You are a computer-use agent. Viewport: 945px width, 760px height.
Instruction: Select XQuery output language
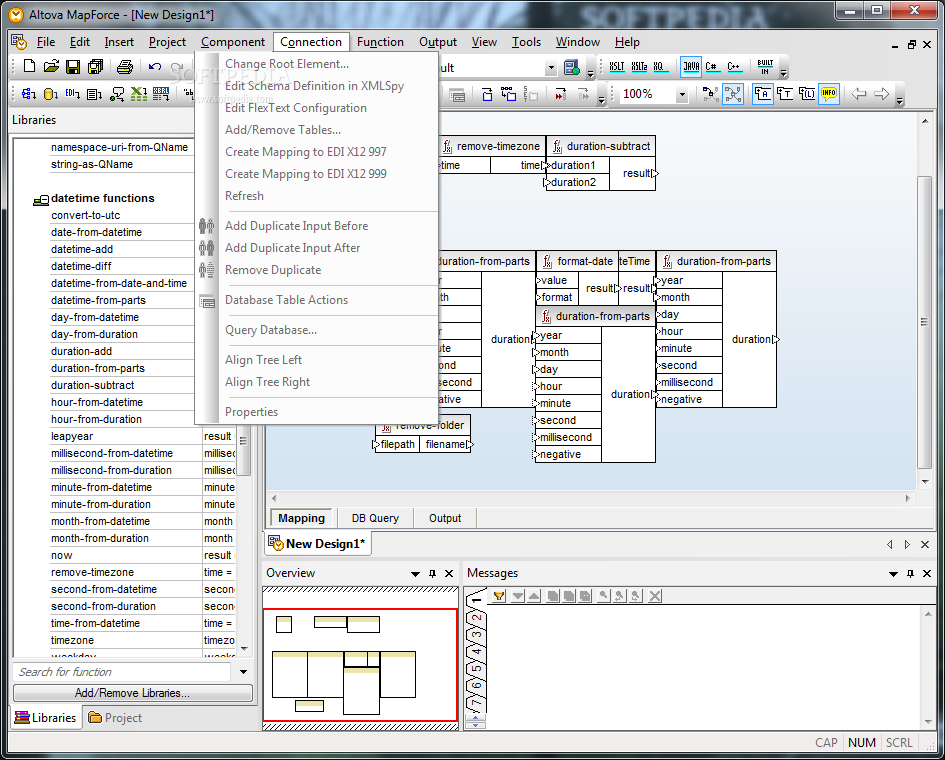pyautogui.click(x=660, y=67)
